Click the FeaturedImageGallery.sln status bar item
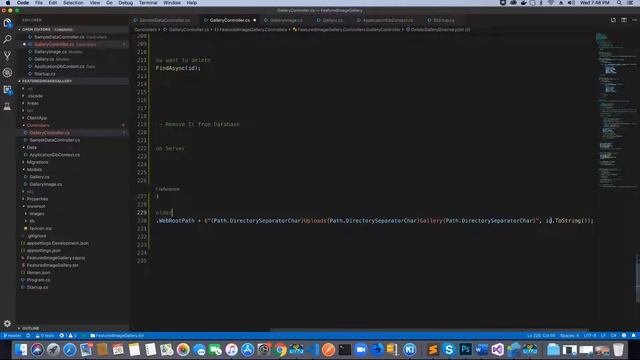The height and width of the screenshot is (360, 640). point(117,336)
